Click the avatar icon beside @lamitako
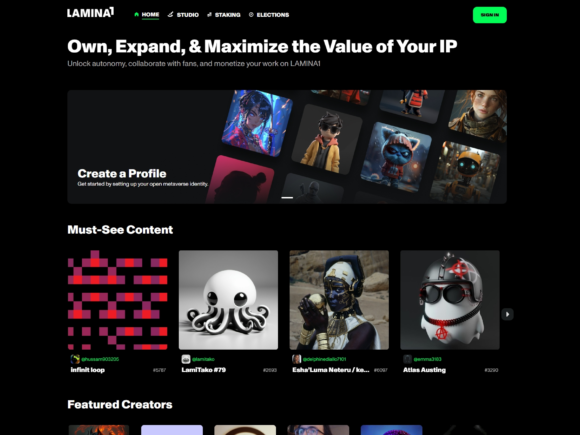 pyautogui.click(x=186, y=359)
